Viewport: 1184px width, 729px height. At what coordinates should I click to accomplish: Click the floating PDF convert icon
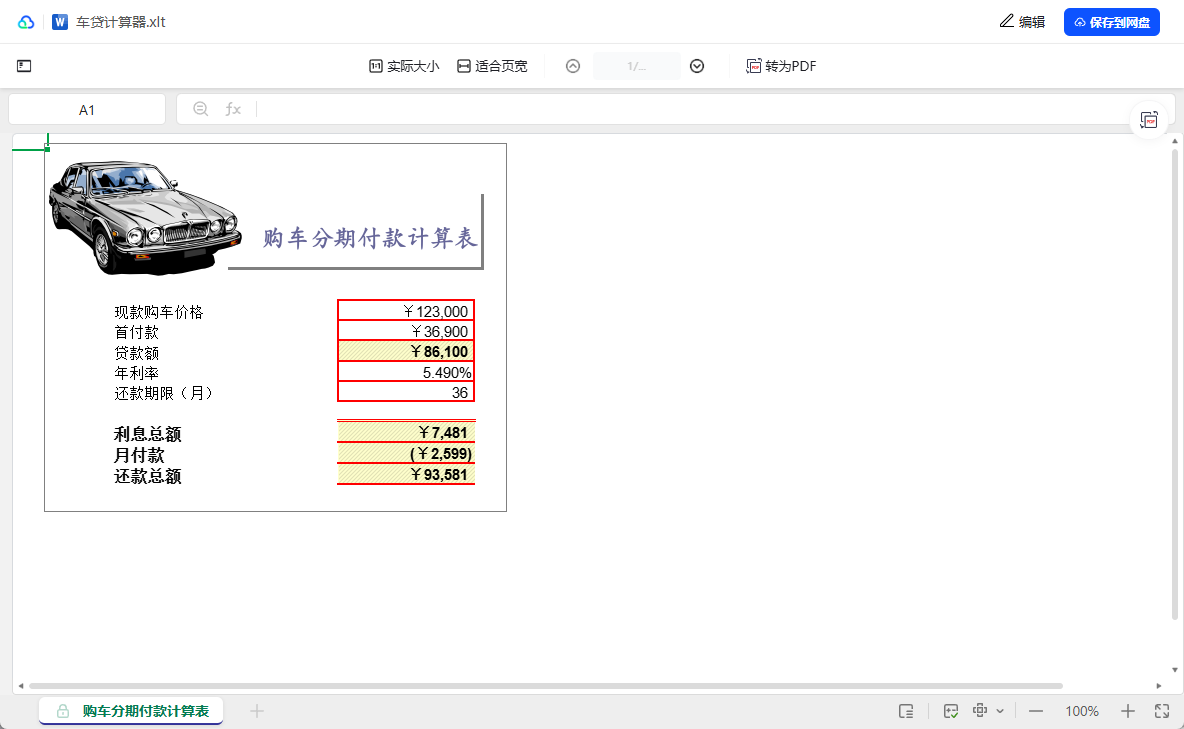click(x=1150, y=120)
